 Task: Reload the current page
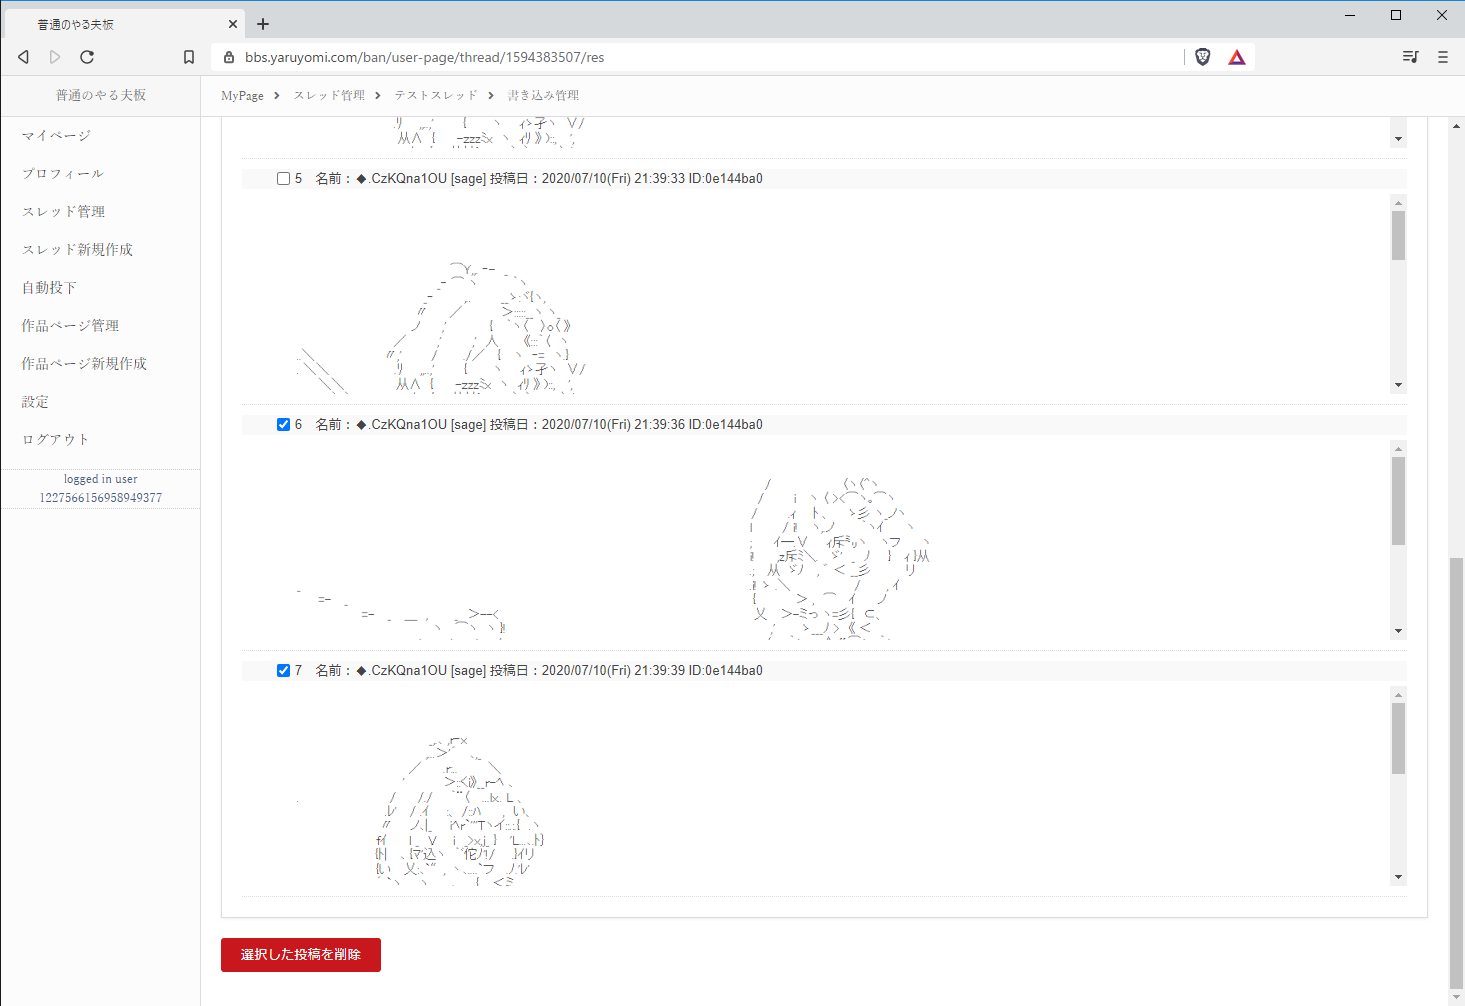click(x=87, y=57)
